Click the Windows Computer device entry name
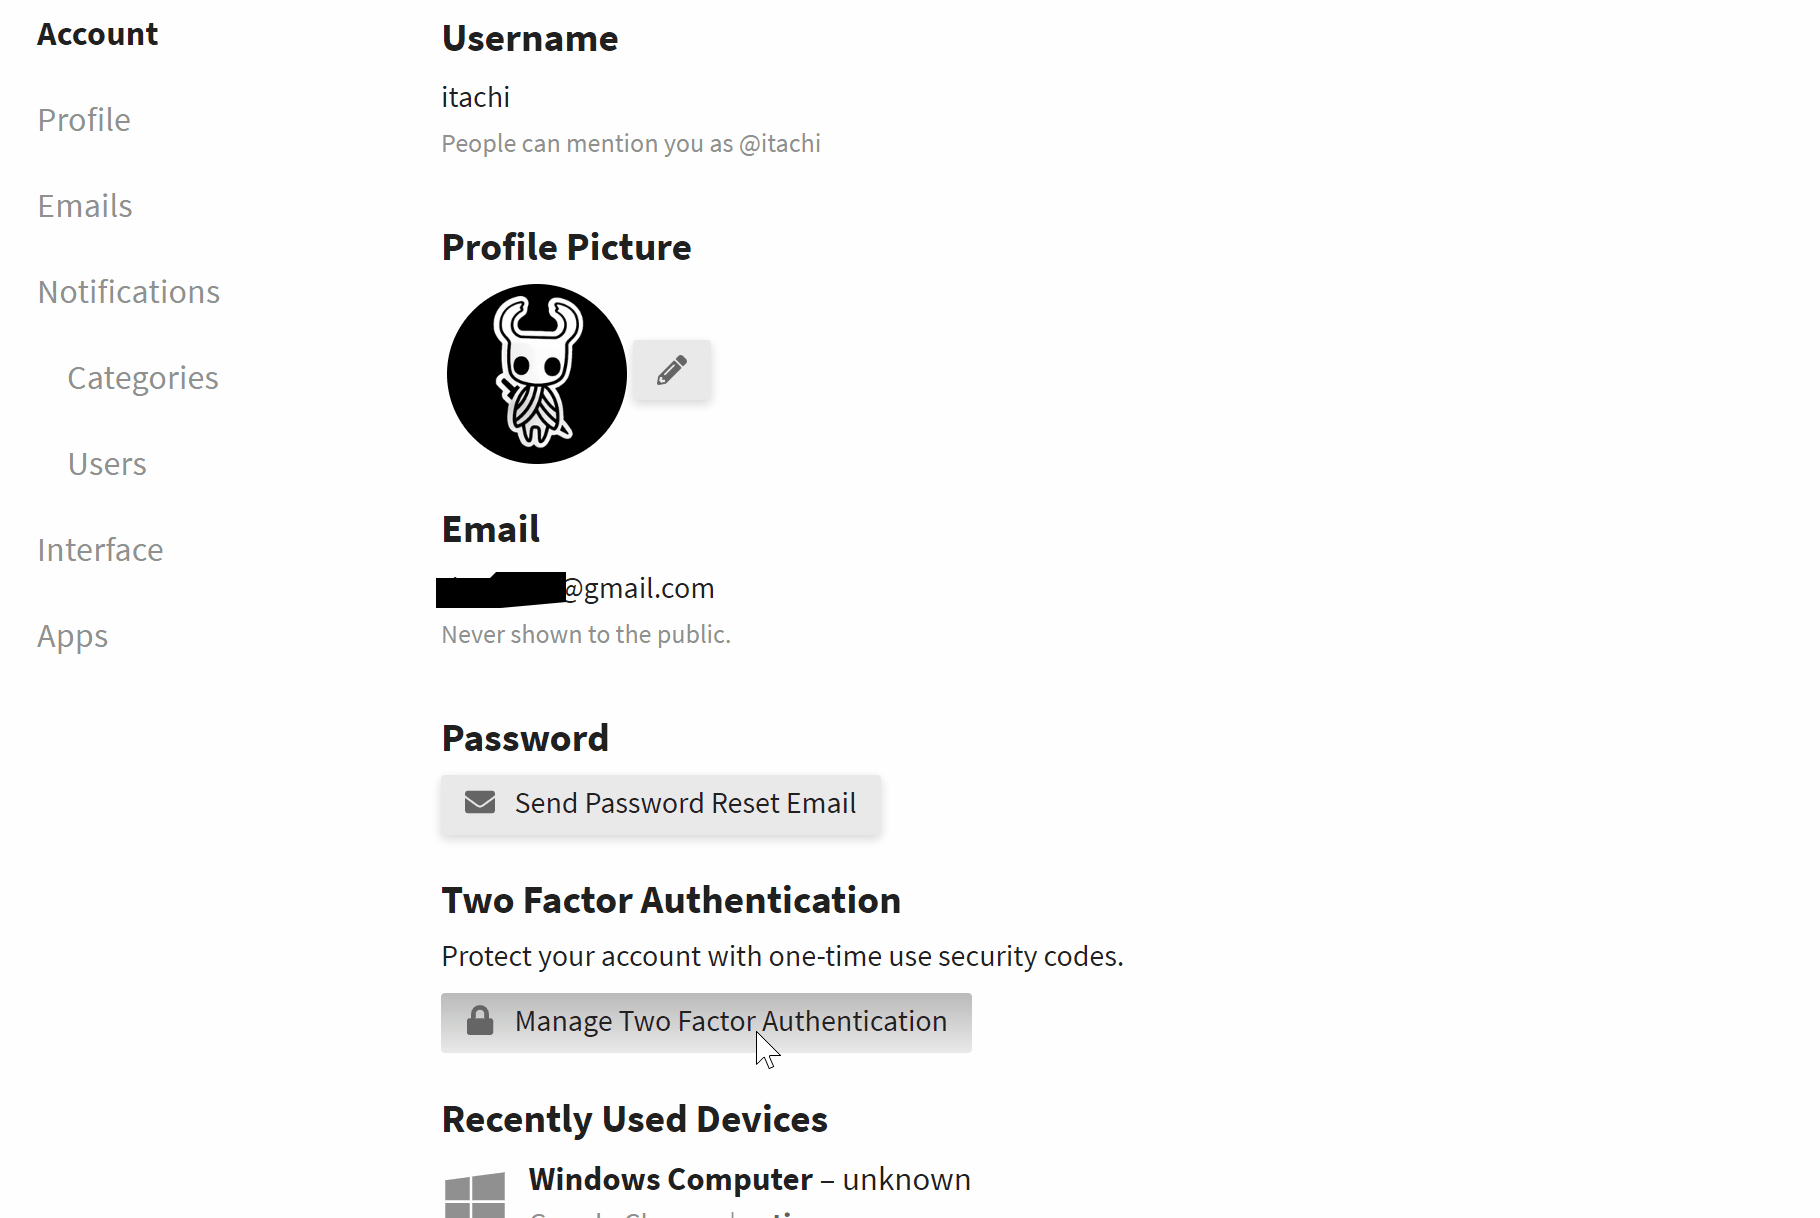The image size is (1820, 1218). click(670, 1180)
